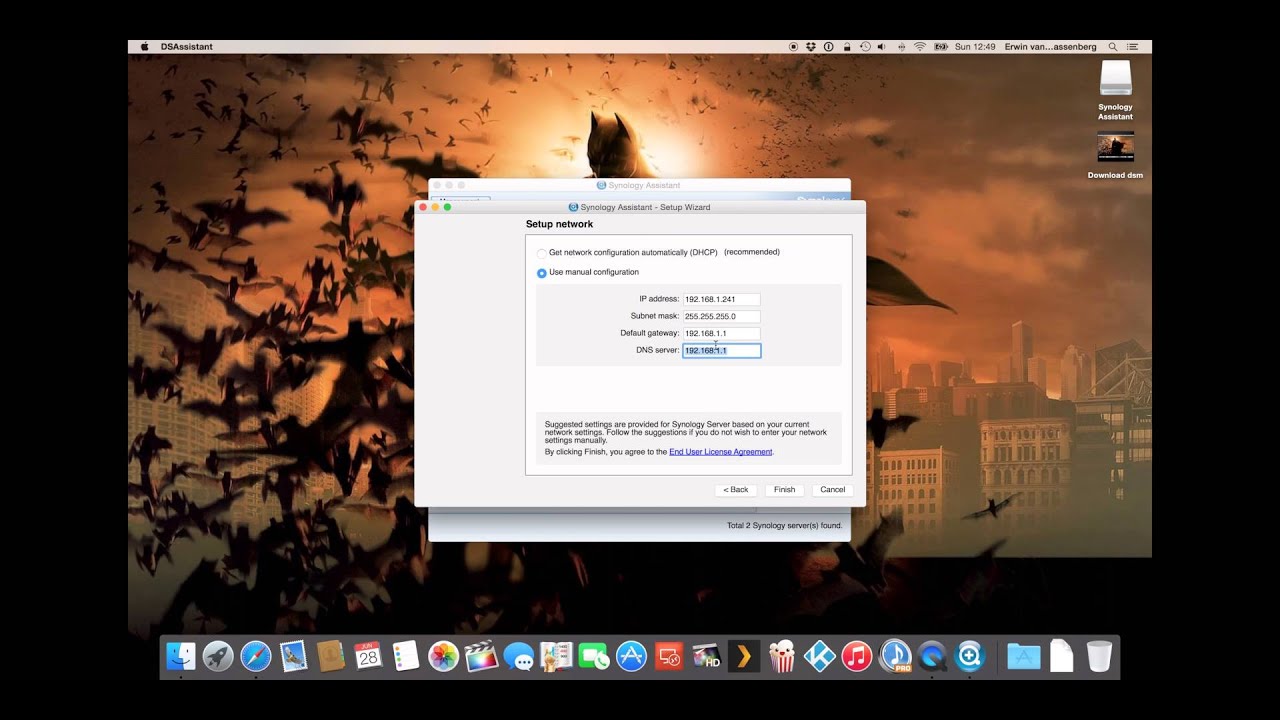Open user menu Erwin van...assenberg
The width and height of the screenshot is (1280, 720).
(1050, 46)
